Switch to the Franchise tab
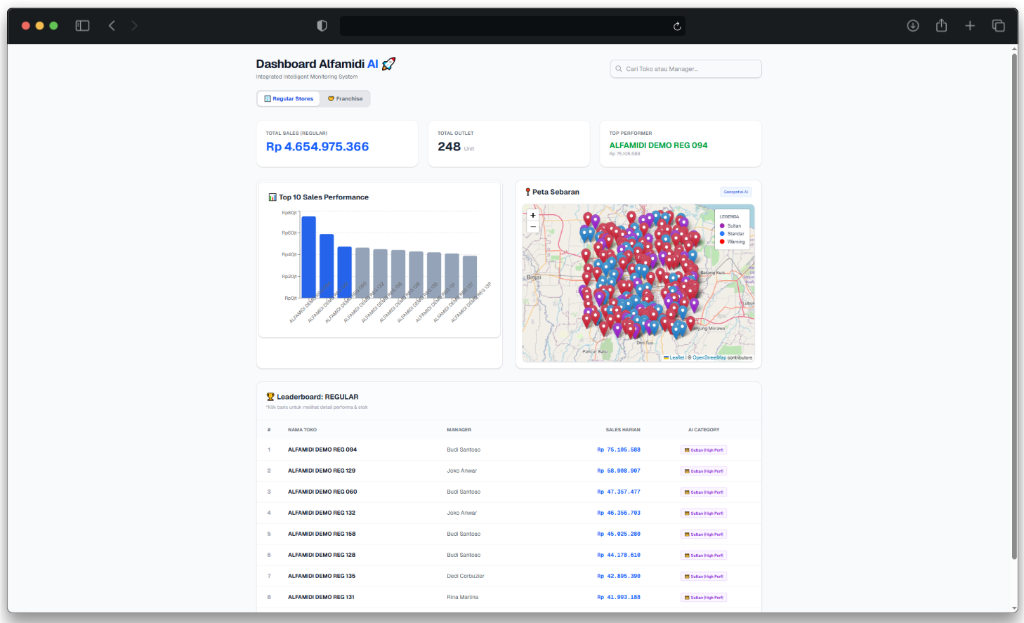The height and width of the screenshot is (623, 1024). click(345, 99)
